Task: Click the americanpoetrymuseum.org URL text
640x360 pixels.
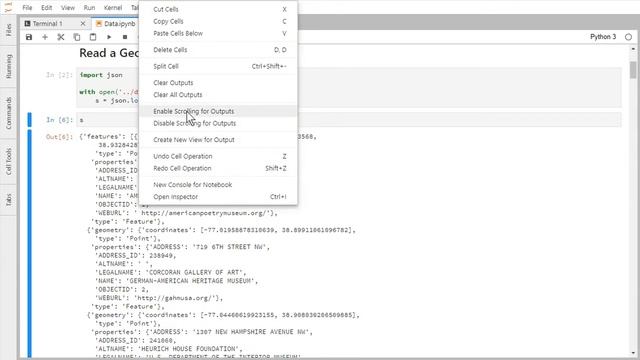Action: (x=206, y=213)
